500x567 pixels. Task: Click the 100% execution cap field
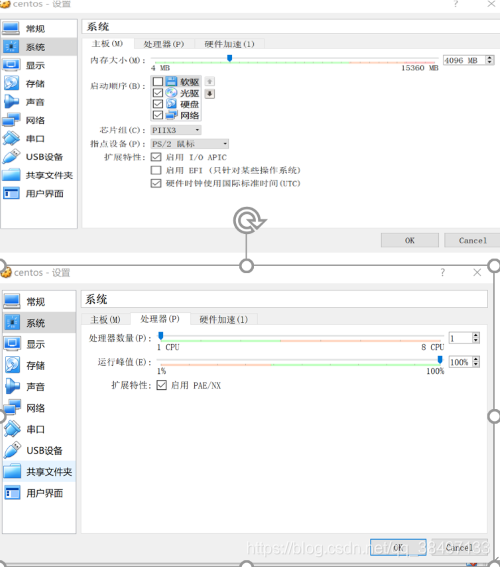click(x=461, y=362)
